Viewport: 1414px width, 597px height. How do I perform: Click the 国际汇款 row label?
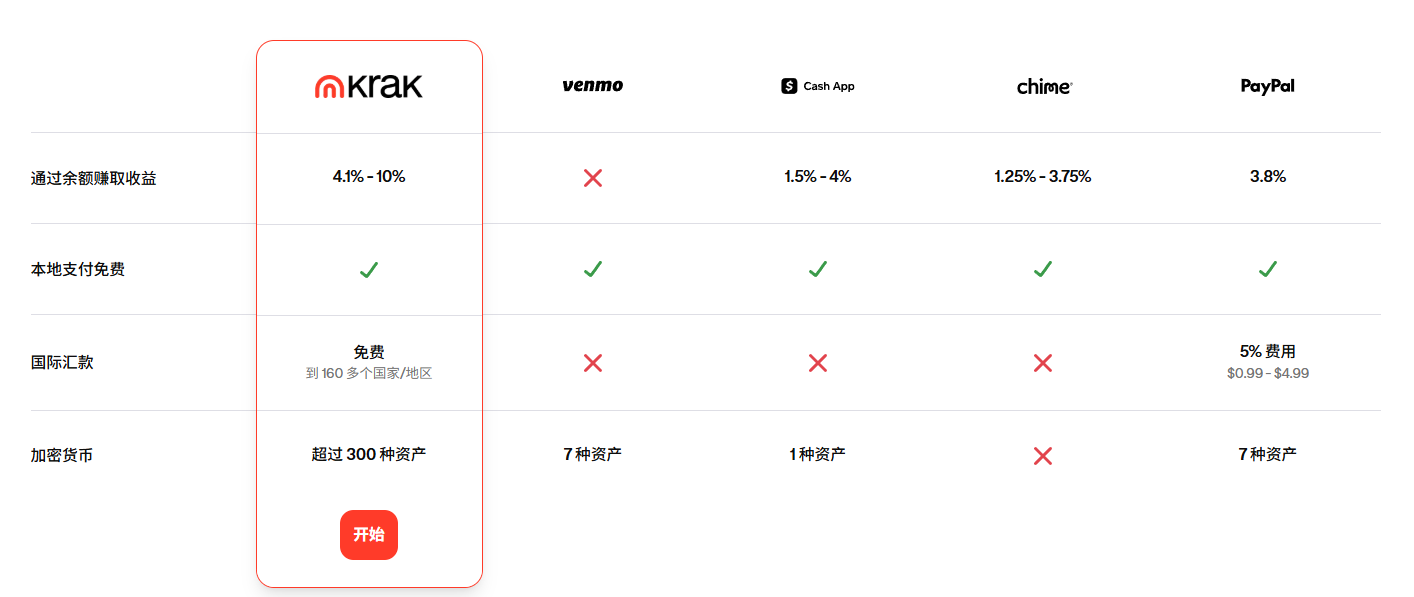point(62,362)
